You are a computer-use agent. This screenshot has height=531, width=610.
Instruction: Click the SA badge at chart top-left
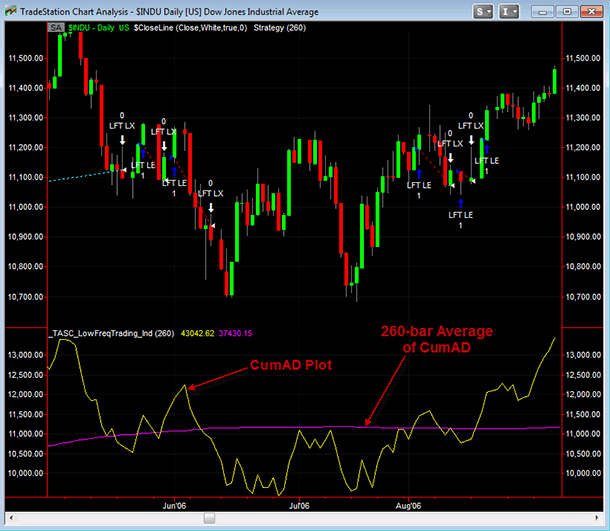coord(54,25)
